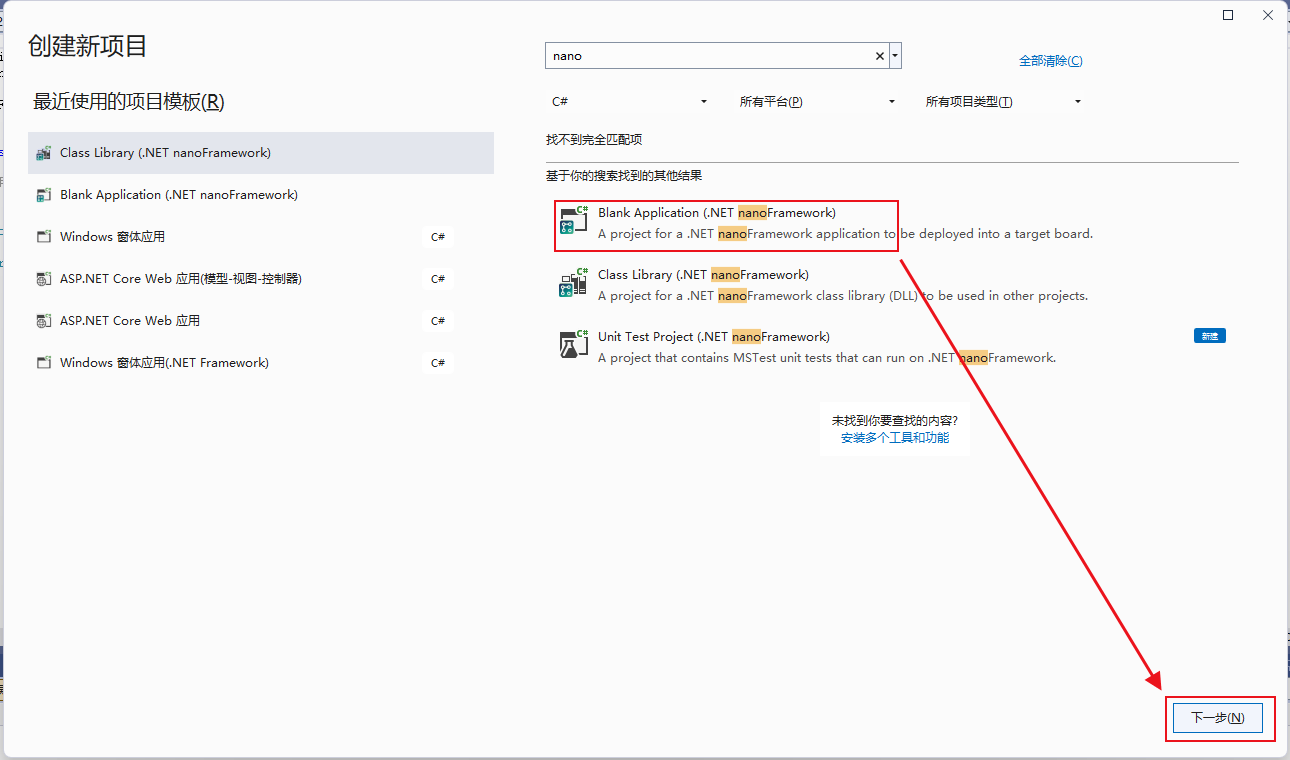Click the Class Library icon in search results
The width and height of the screenshot is (1290, 760).
(573, 282)
